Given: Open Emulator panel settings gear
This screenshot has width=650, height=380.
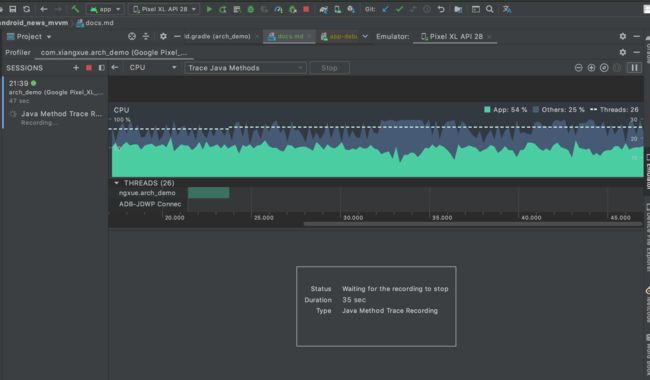Looking at the screenshot, I should tap(623, 36).
